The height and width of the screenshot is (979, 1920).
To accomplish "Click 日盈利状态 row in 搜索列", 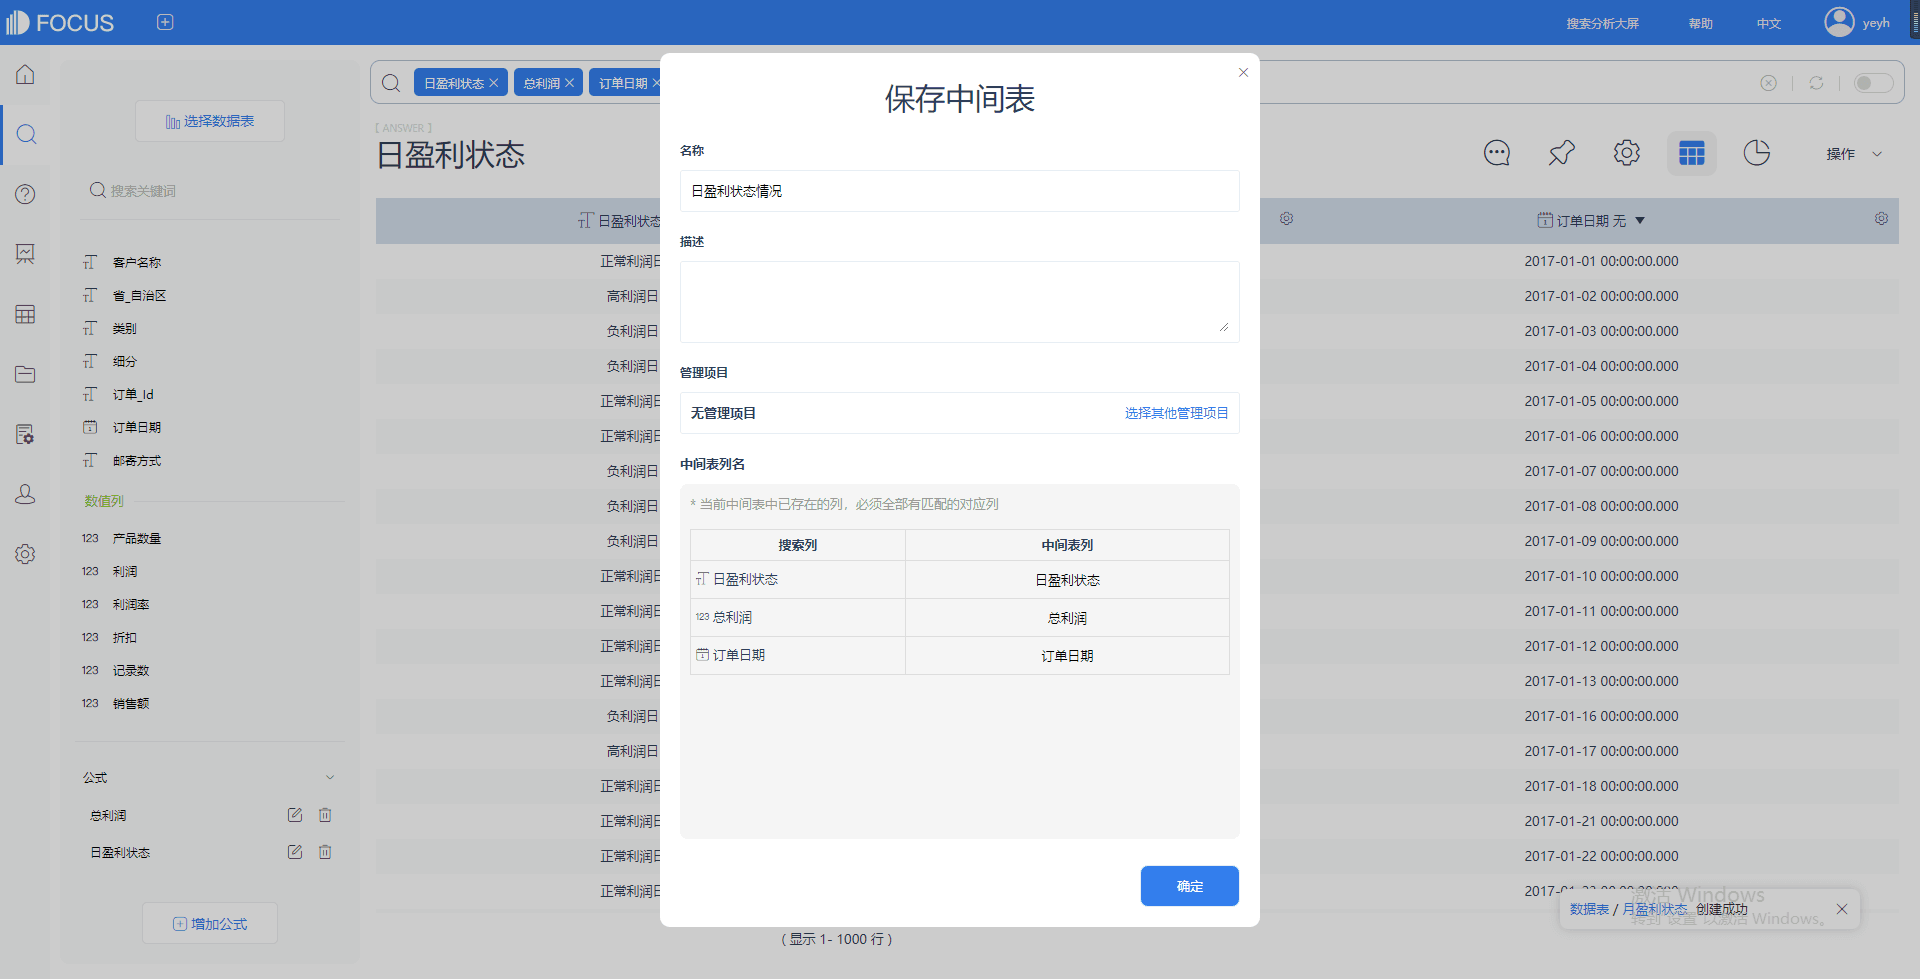I will pos(798,579).
